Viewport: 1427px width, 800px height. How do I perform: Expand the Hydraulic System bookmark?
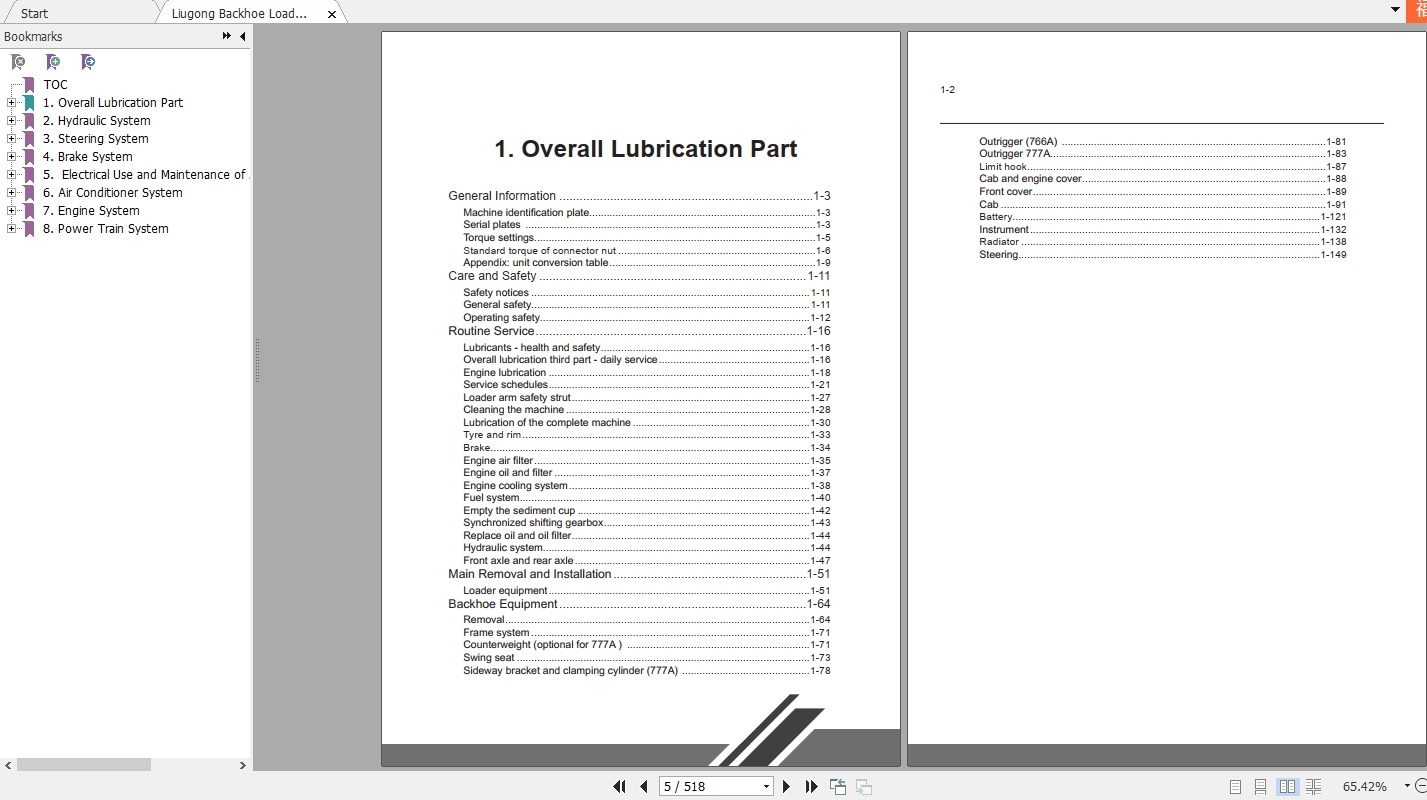(11, 121)
